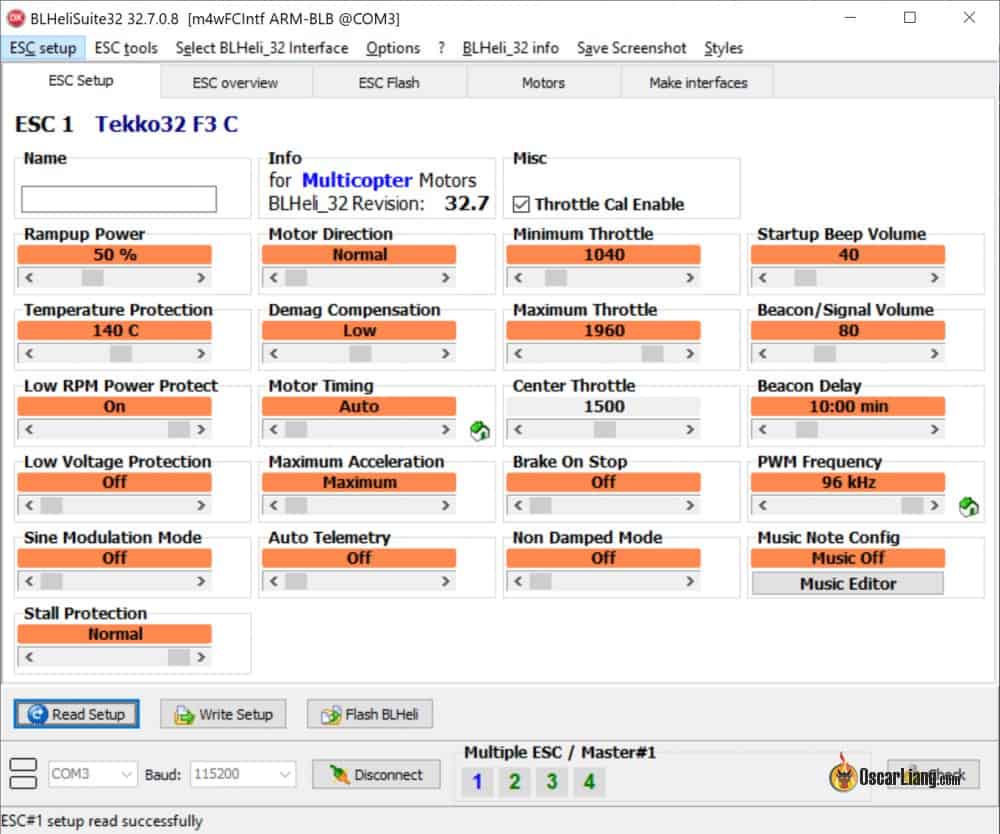1000x834 pixels.
Task: Open the BLHeli_32 info menu
Action: point(510,48)
